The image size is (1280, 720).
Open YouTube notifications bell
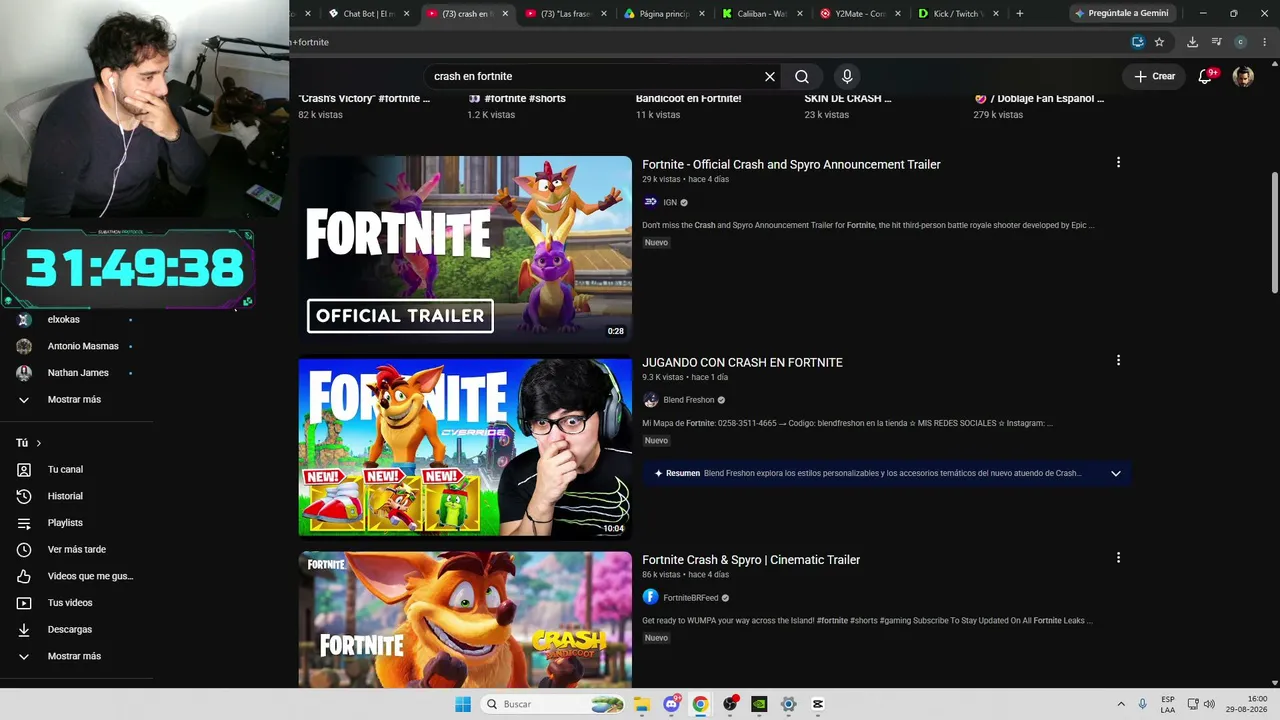pyautogui.click(x=1206, y=76)
